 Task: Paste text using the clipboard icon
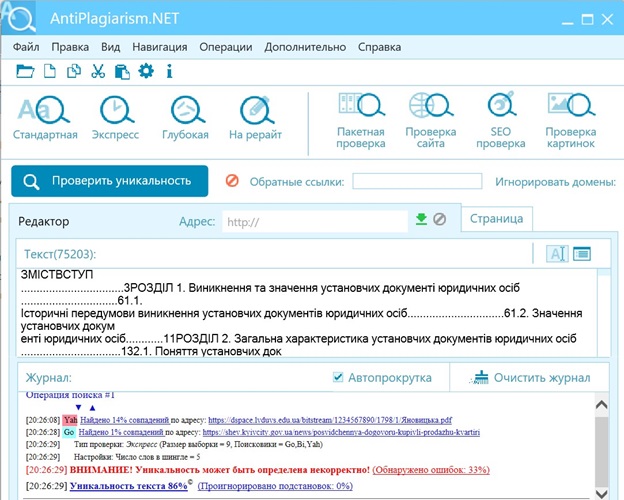(122, 72)
